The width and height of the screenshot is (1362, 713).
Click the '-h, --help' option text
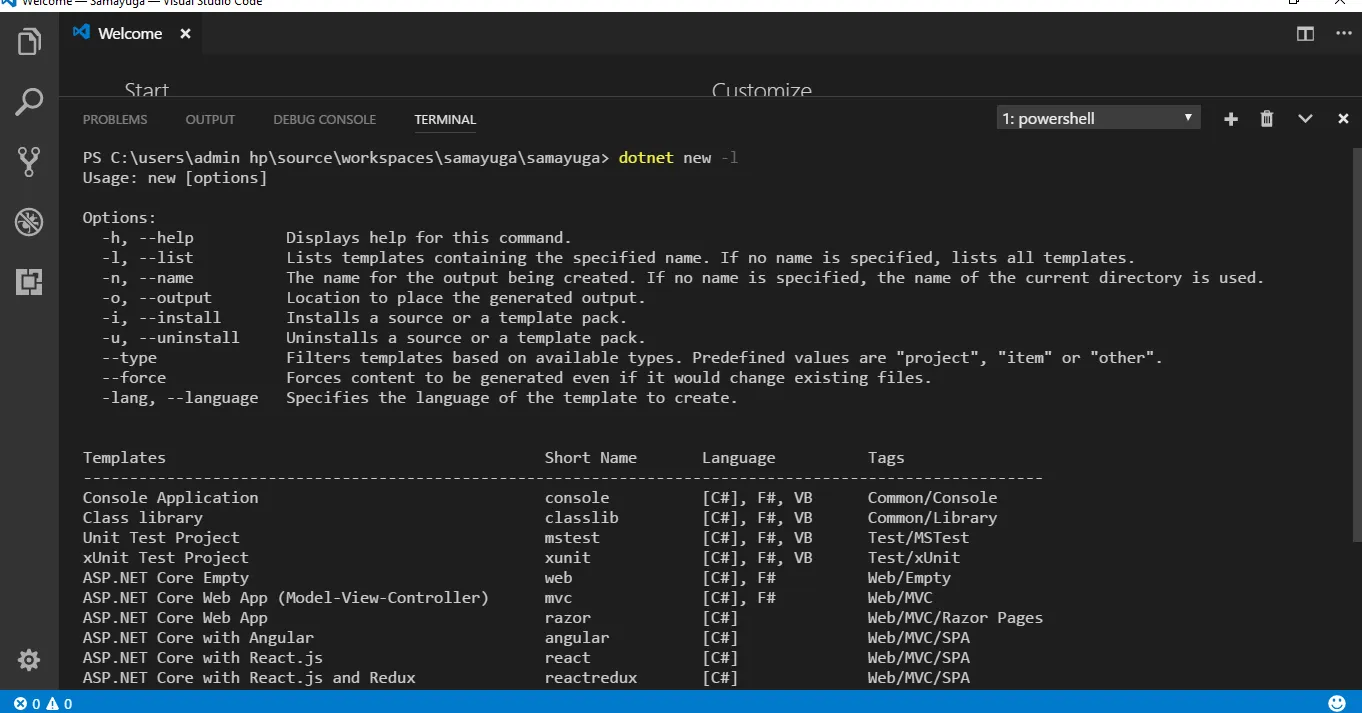pos(147,237)
